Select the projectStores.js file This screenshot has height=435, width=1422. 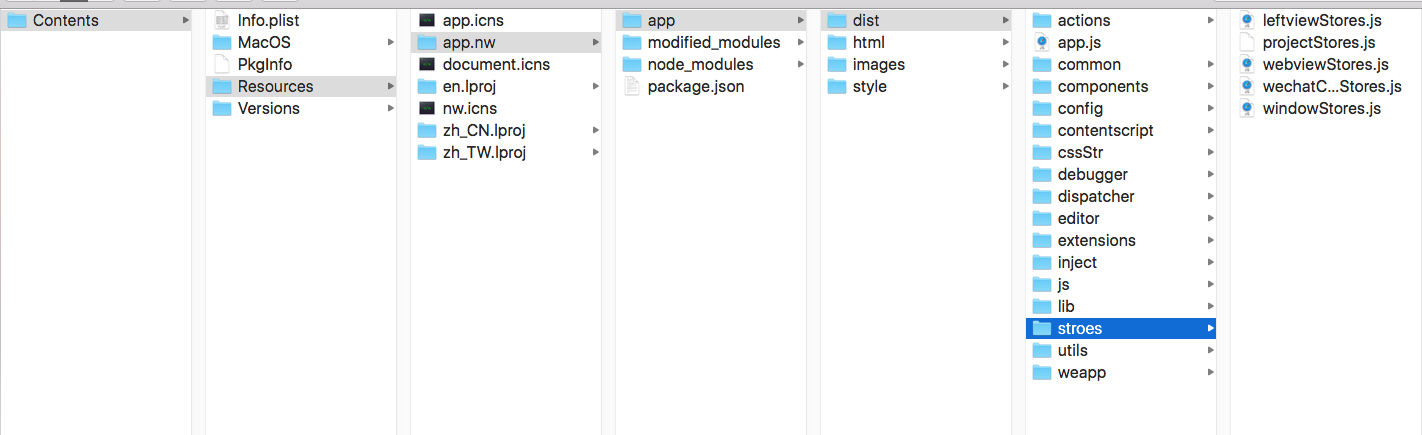[1318, 42]
